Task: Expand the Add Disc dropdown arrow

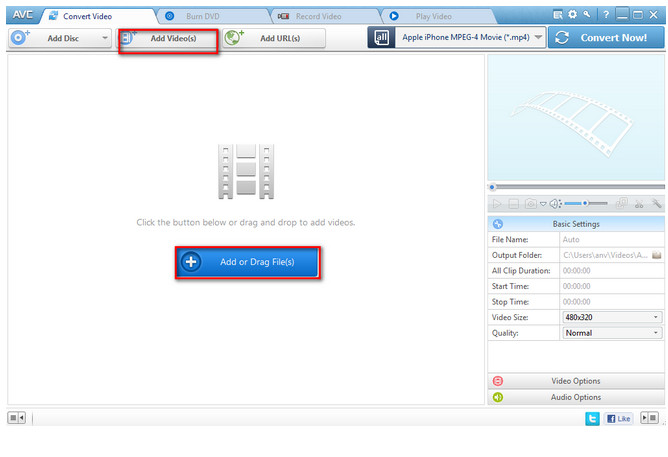Action: click(105, 38)
